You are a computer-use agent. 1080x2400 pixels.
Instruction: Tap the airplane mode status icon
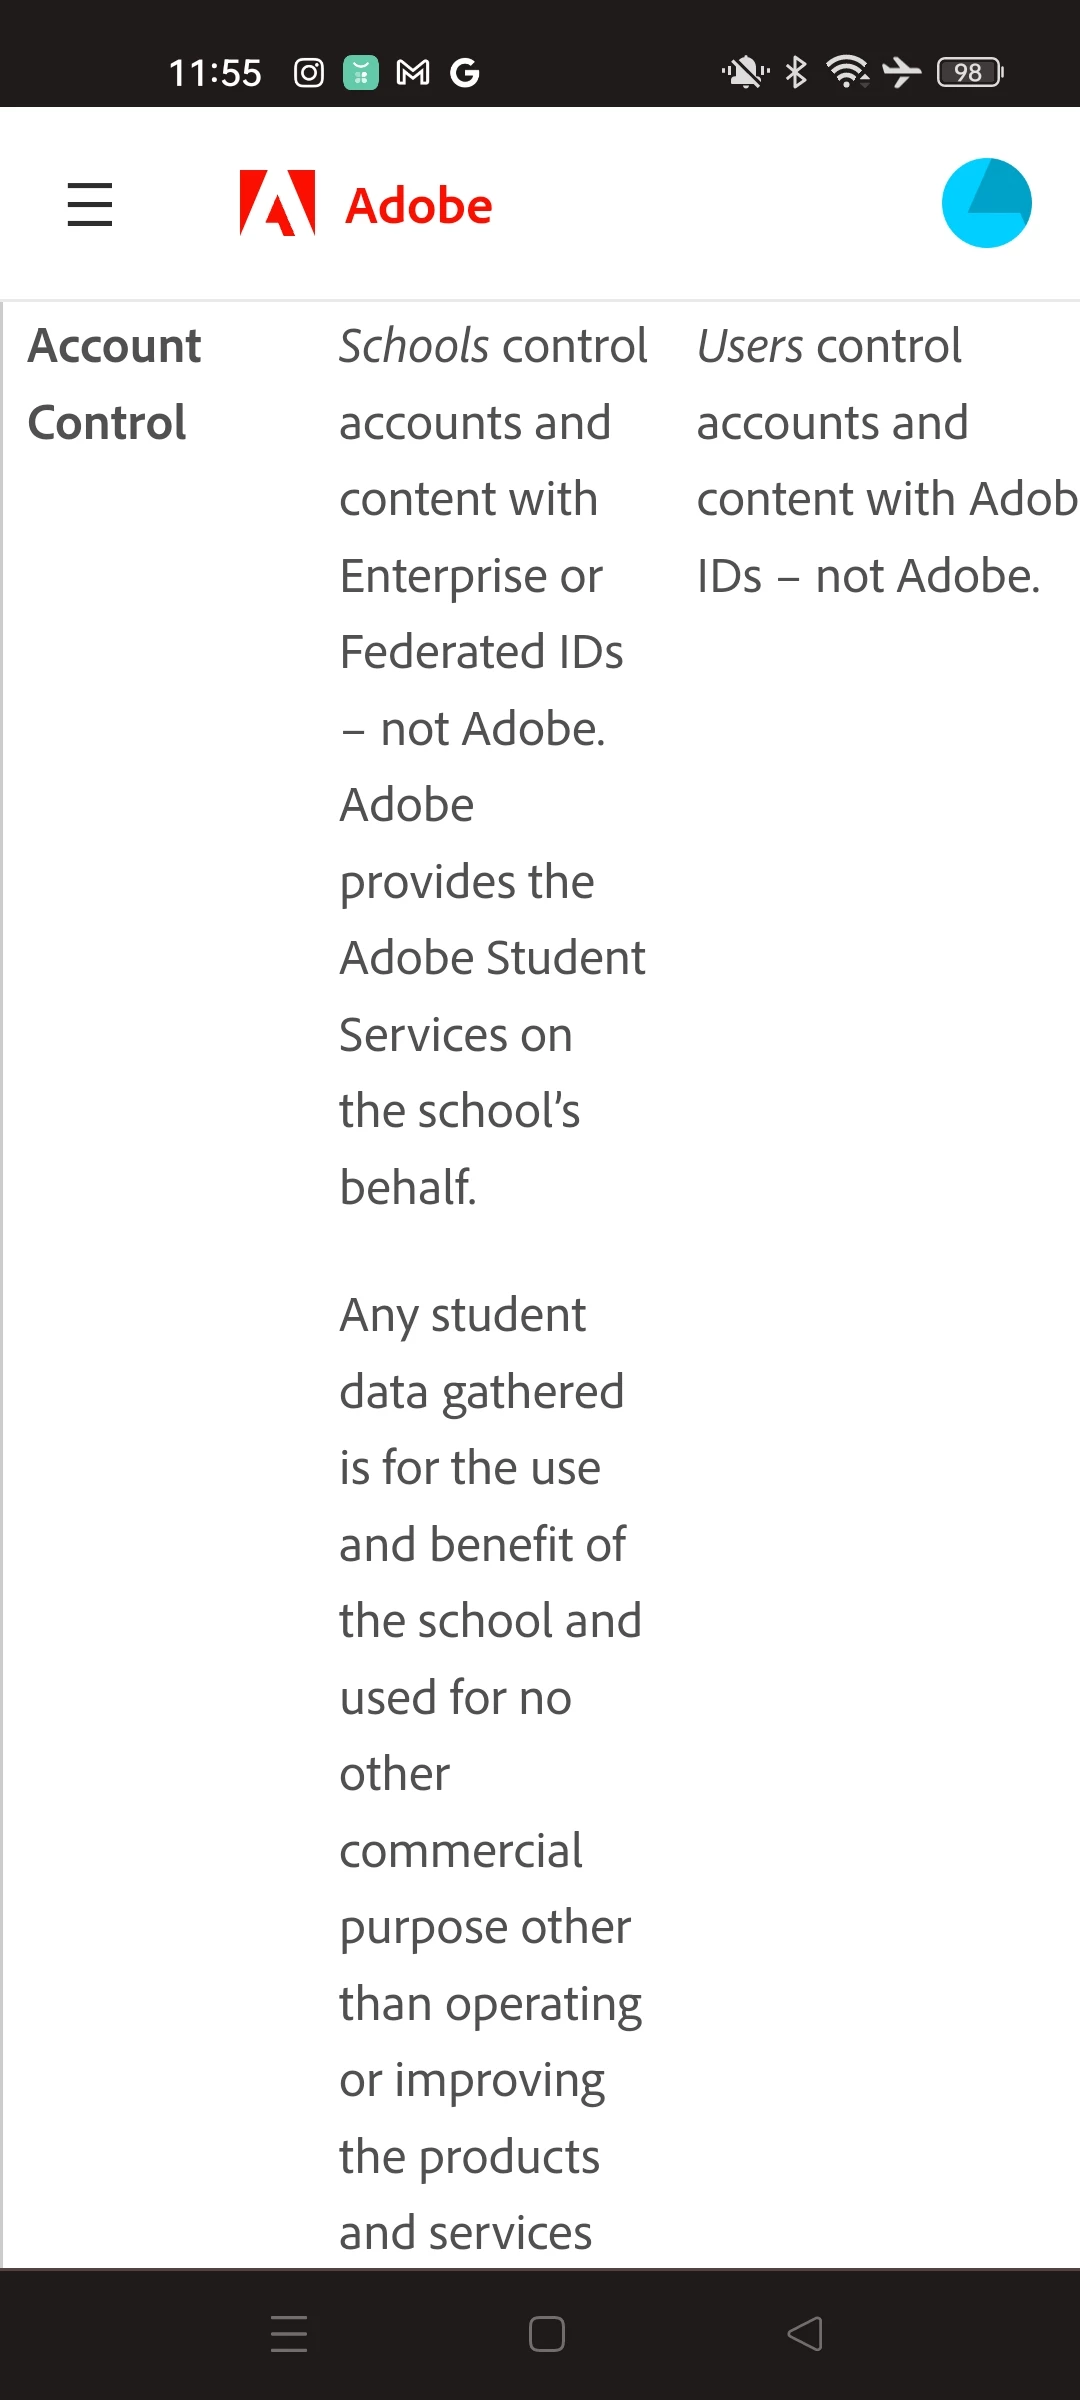tap(902, 72)
